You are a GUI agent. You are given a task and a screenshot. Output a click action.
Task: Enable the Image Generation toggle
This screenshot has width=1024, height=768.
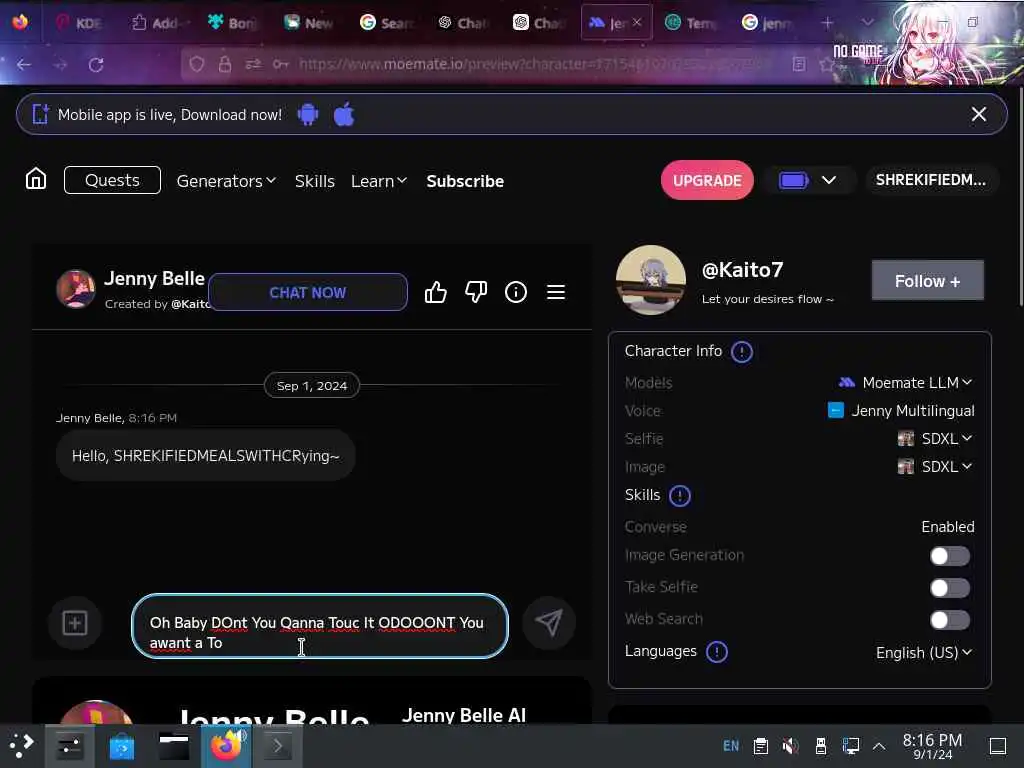pyautogui.click(x=950, y=556)
